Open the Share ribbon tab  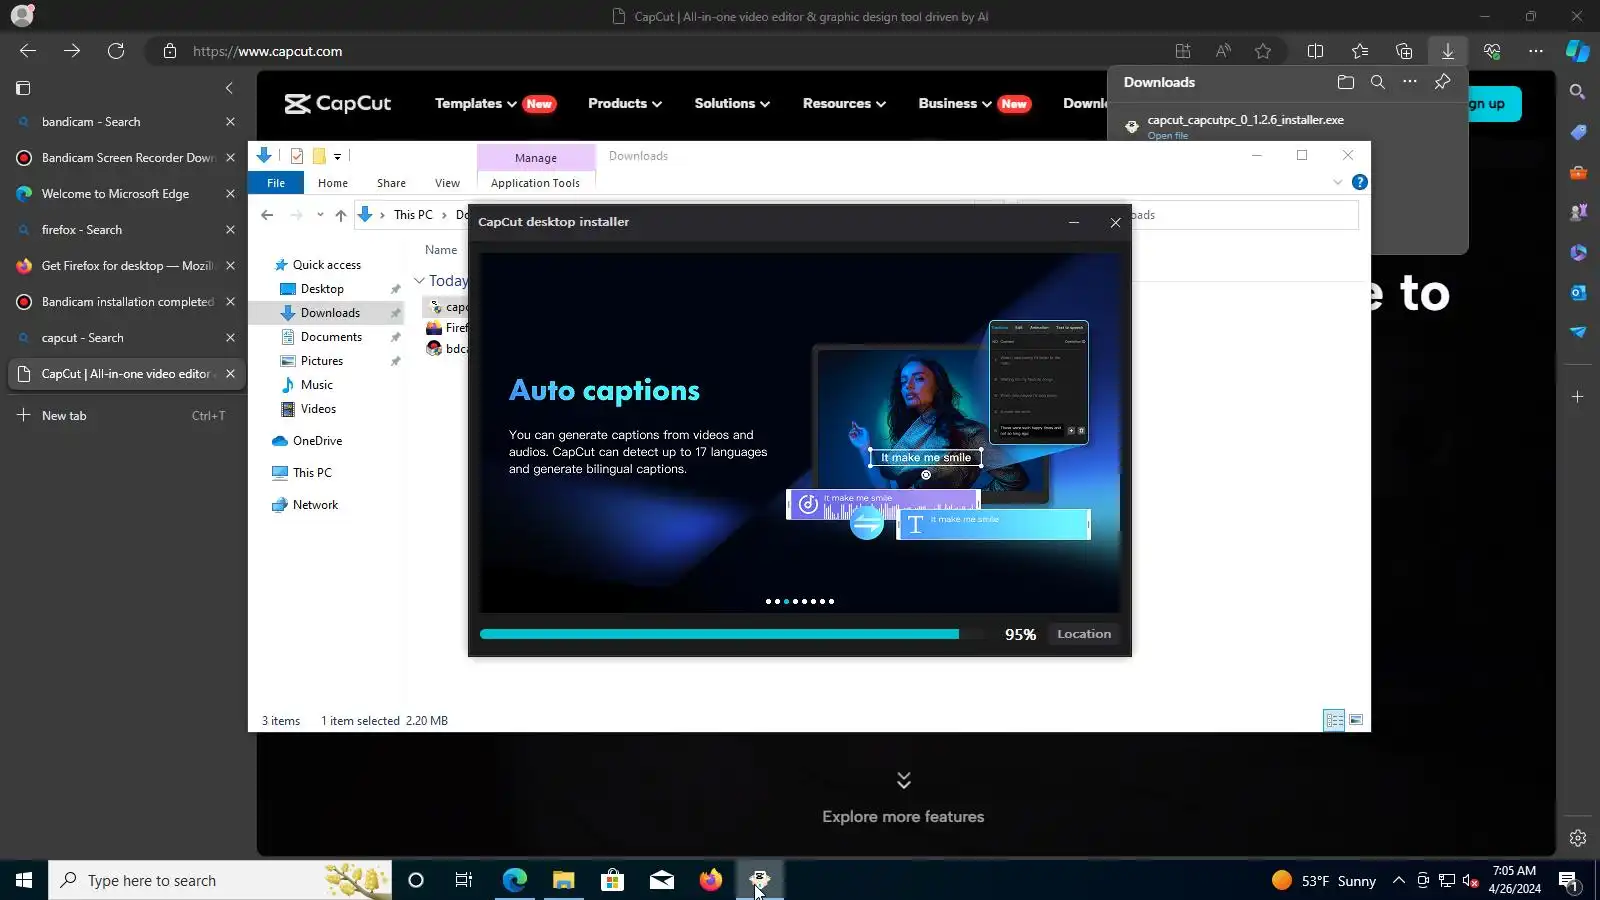point(391,183)
